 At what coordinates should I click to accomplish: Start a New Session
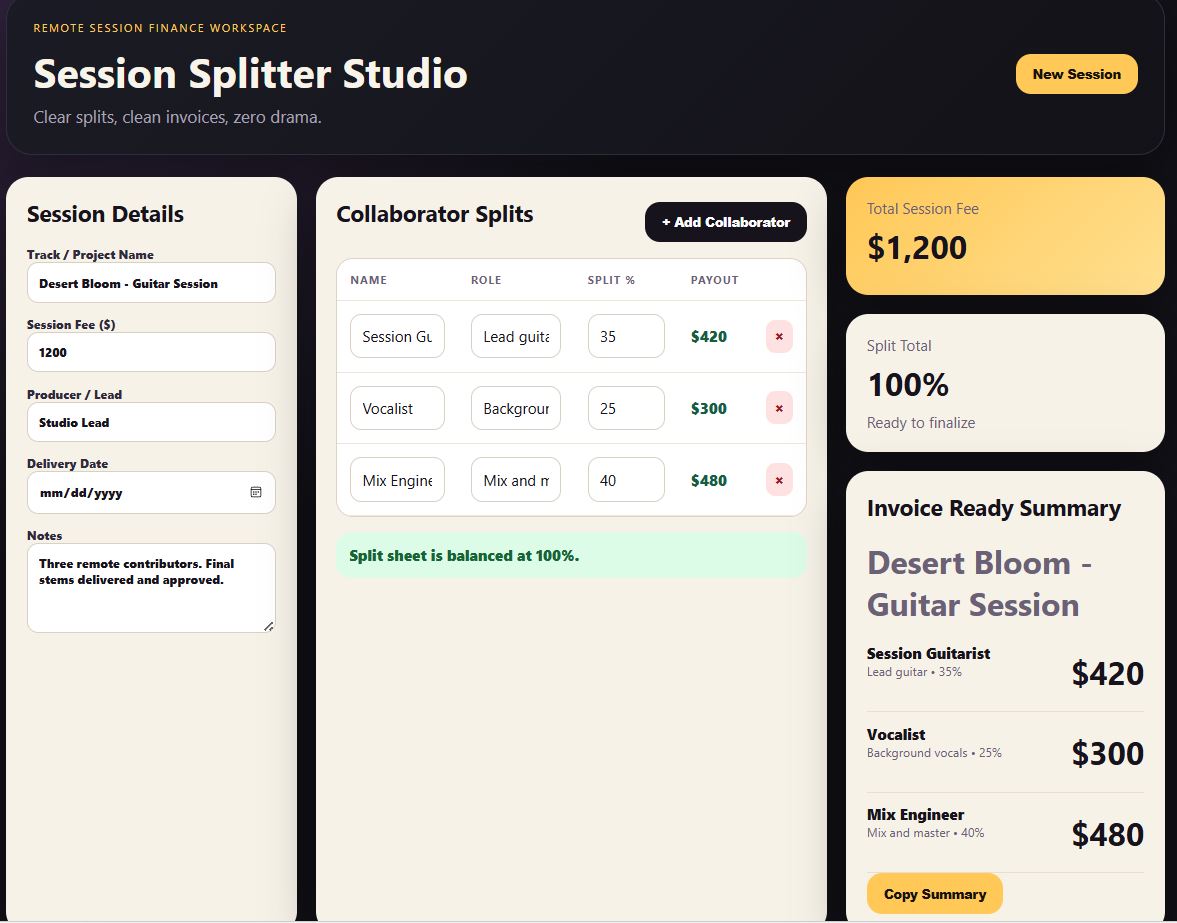[1076, 74]
